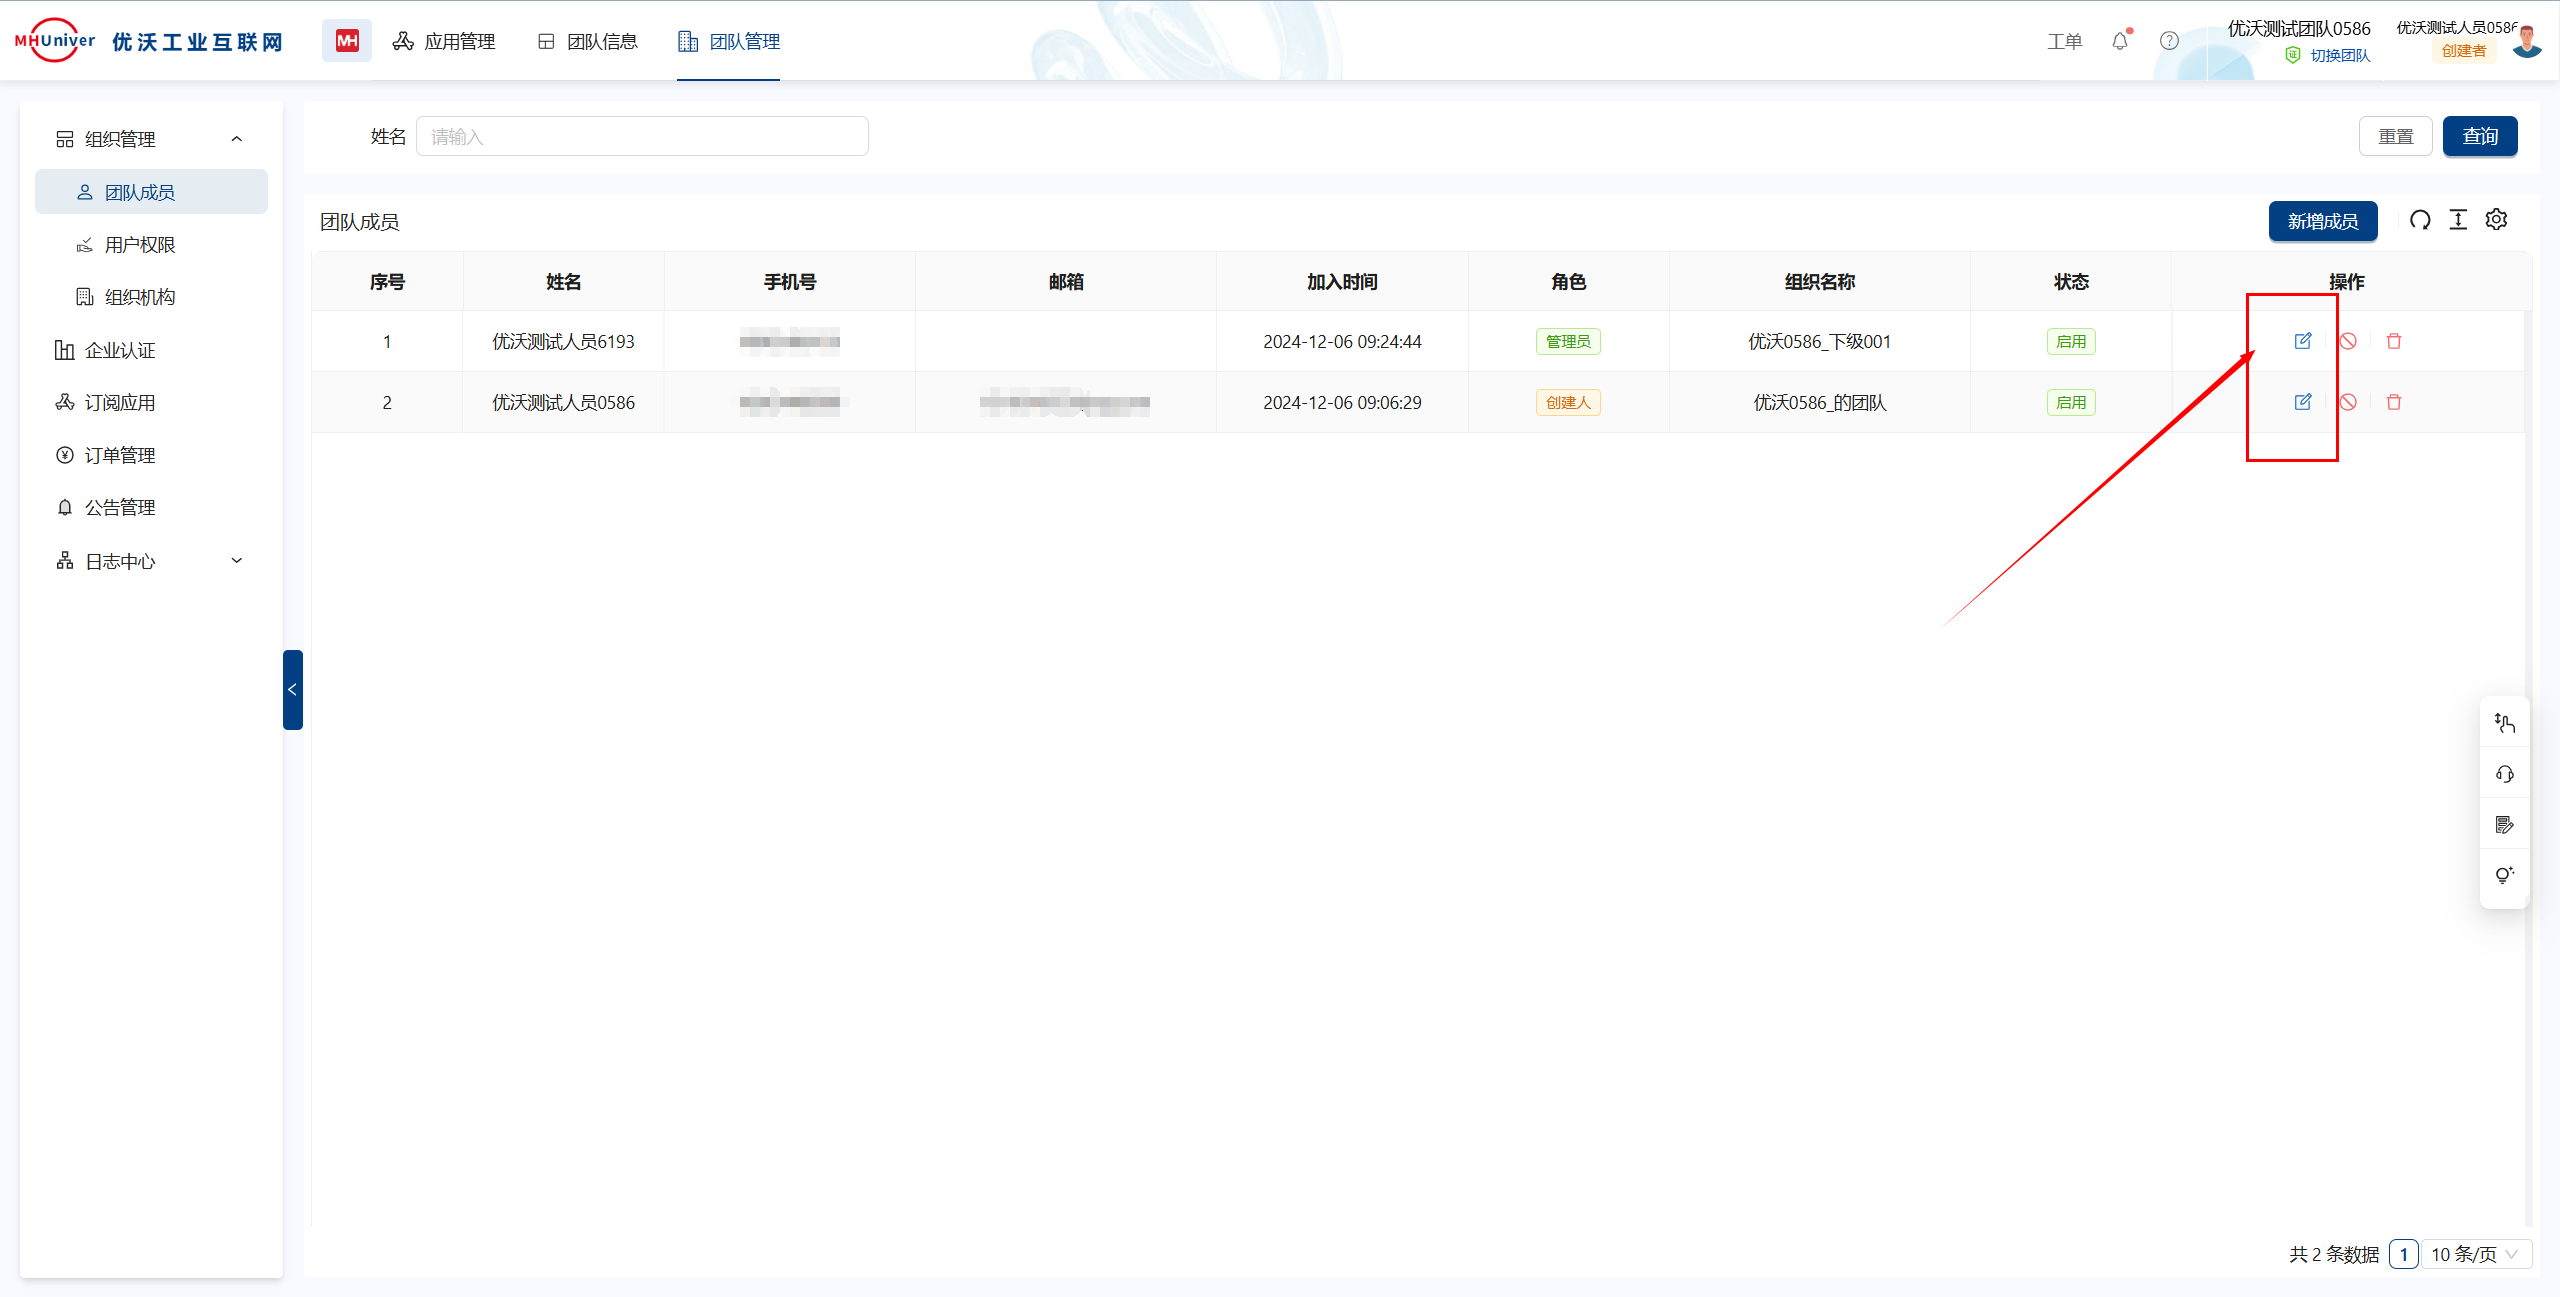Open table column settings gear

pyautogui.click(x=2497, y=220)
